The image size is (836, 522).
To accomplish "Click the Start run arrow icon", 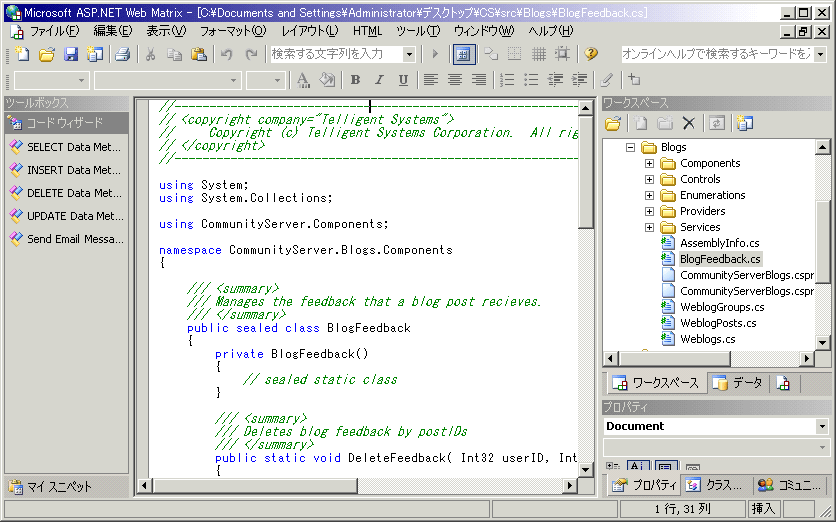I will 435,54.
